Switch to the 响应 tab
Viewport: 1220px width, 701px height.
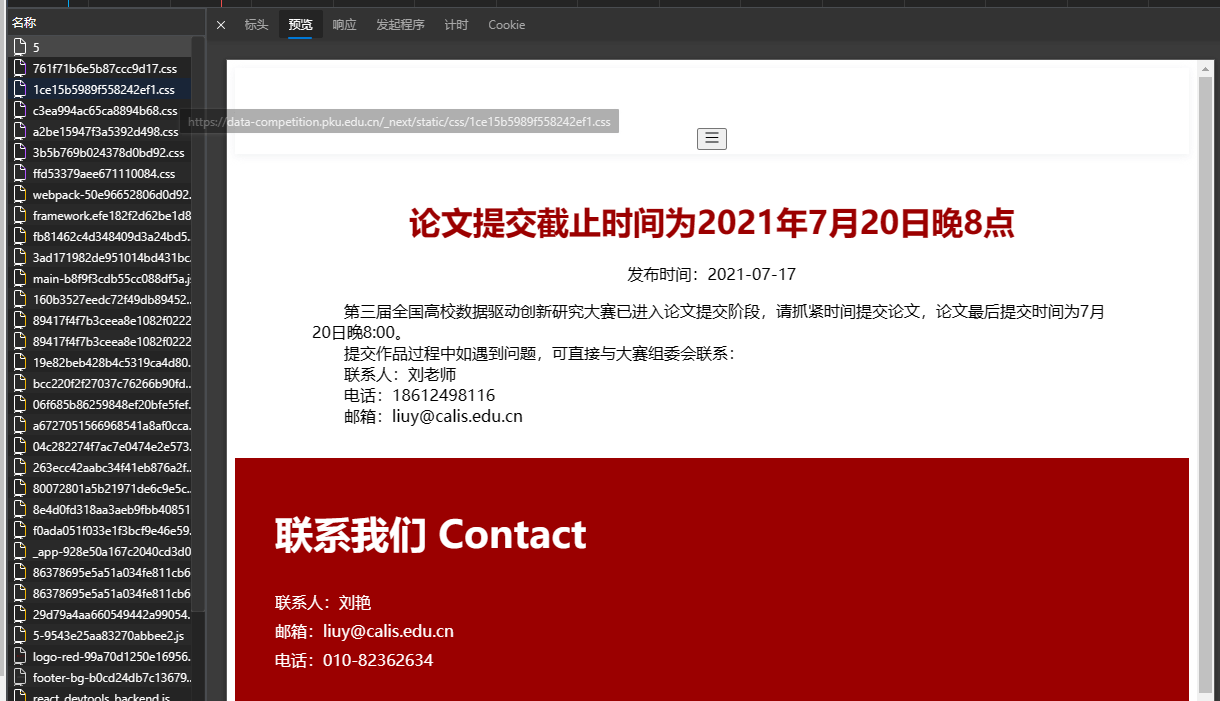click(344, 25)
